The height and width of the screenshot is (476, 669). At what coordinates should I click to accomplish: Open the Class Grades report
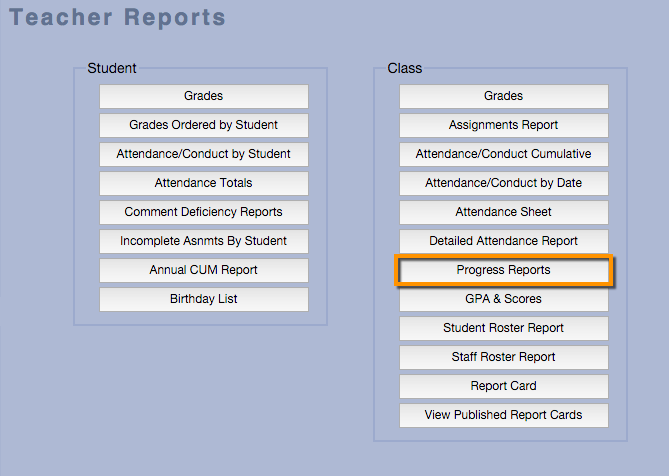tap(503, 96)
